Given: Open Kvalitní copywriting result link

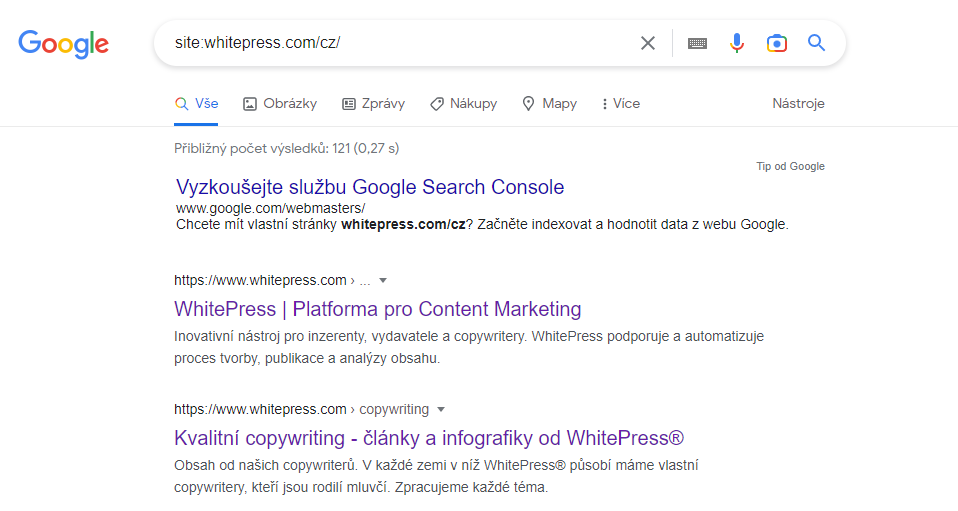Looking at the screenshot, I should pyautogui.click(x=429, y=438).
